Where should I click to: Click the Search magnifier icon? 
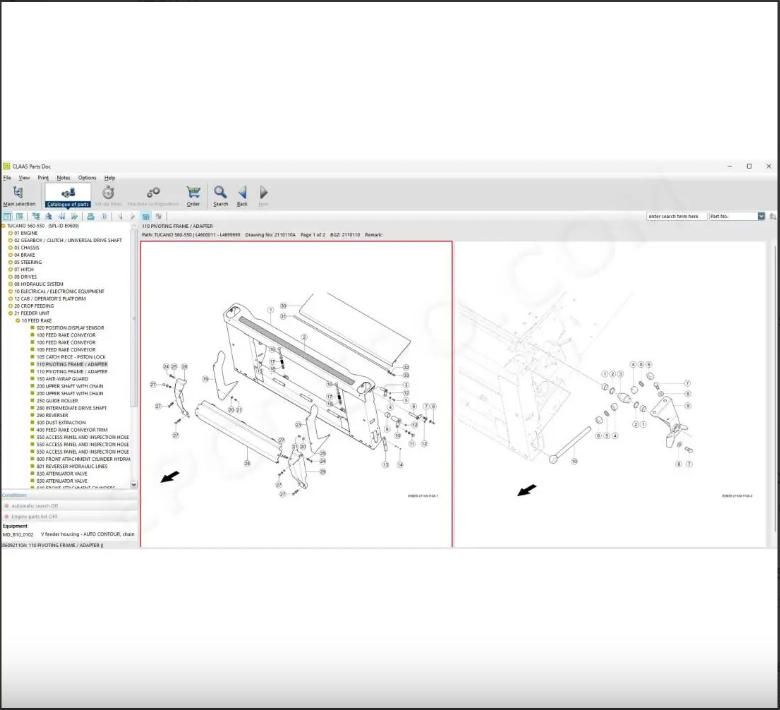220,194
